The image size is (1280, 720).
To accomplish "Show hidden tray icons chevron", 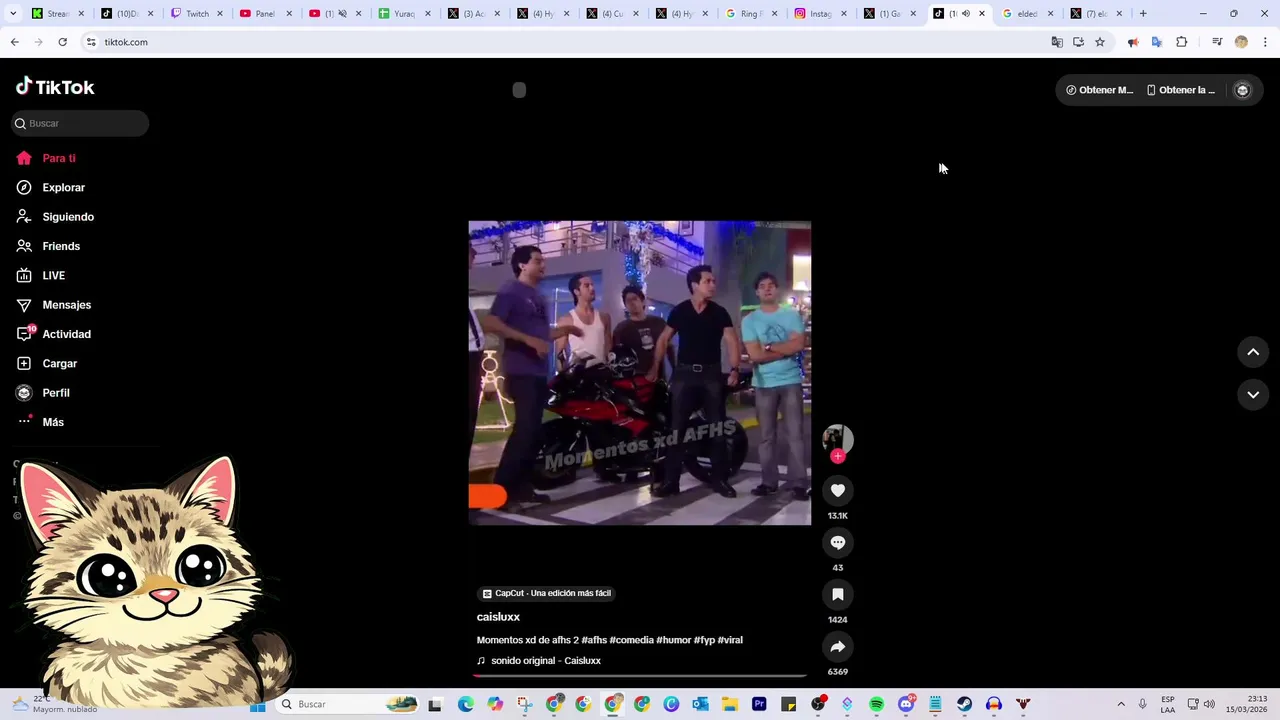I will point(1121,705).
